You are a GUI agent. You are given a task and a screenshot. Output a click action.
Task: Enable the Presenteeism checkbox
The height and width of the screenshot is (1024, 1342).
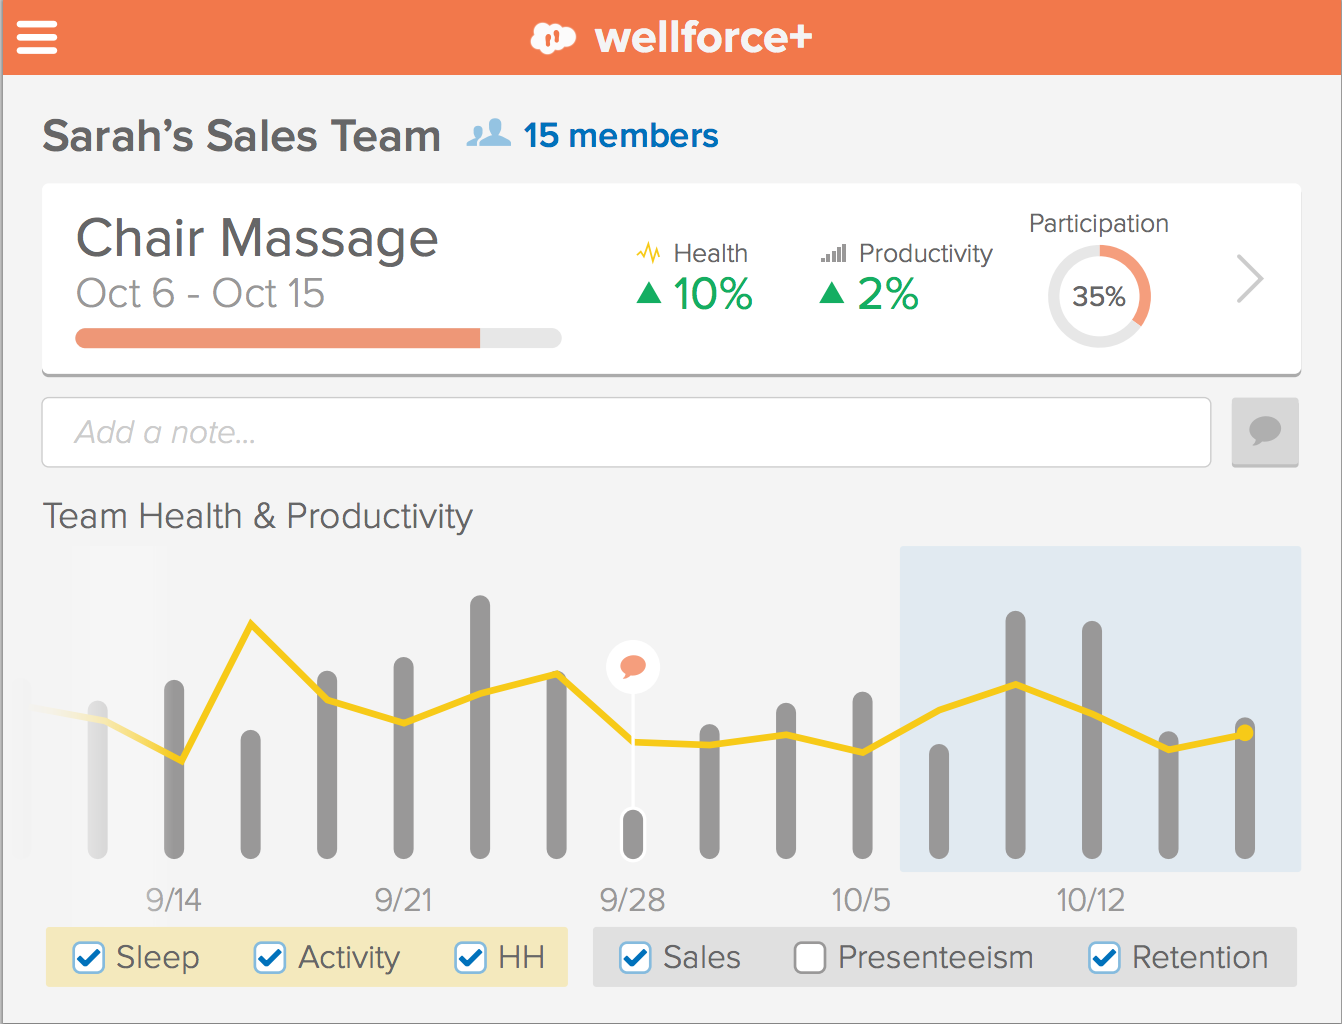(x=810, y=958)
